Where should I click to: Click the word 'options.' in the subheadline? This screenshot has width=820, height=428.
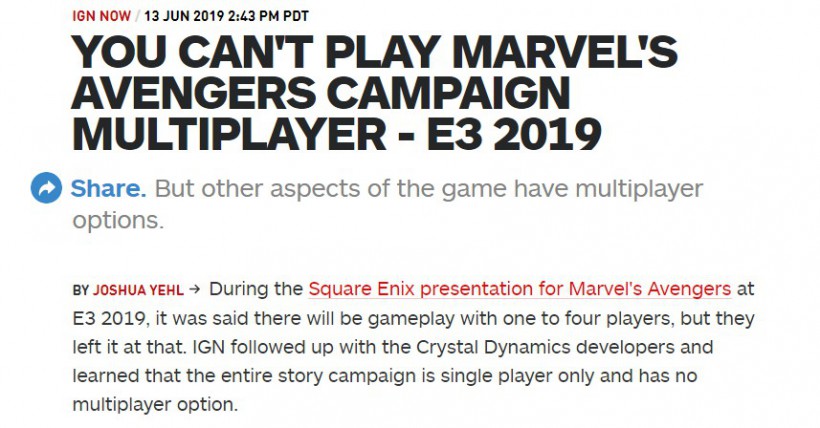pyautogui.click(x=118, y=221)
